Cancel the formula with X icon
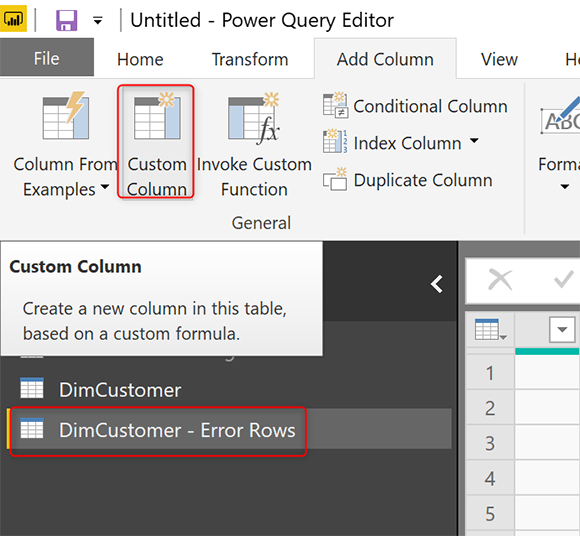The height and width of the screenshot is (536, 580). coord(500,280)
